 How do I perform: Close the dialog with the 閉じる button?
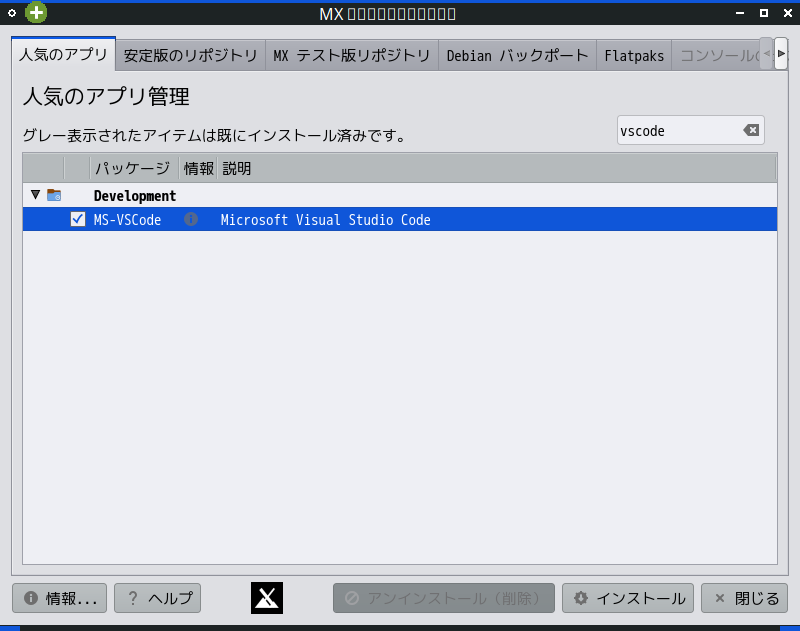click(x=744, y=598)
